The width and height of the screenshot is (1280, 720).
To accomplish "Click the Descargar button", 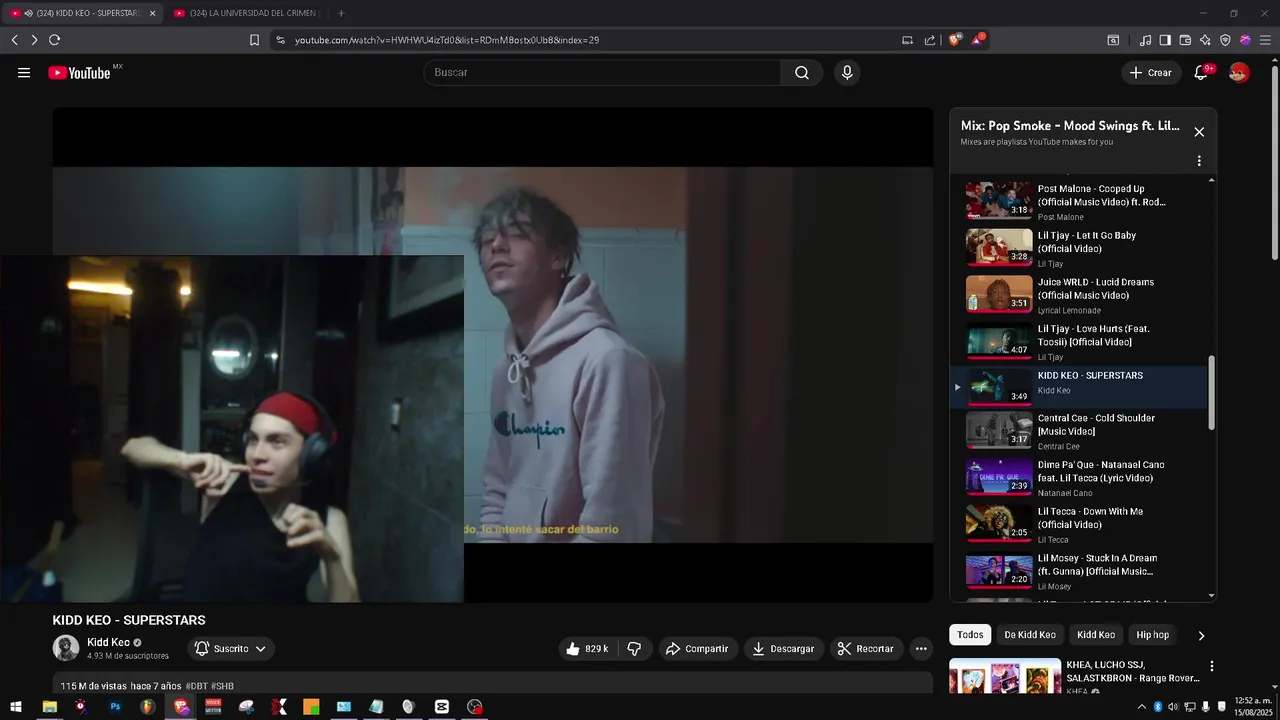I will [x=783, y=649].
